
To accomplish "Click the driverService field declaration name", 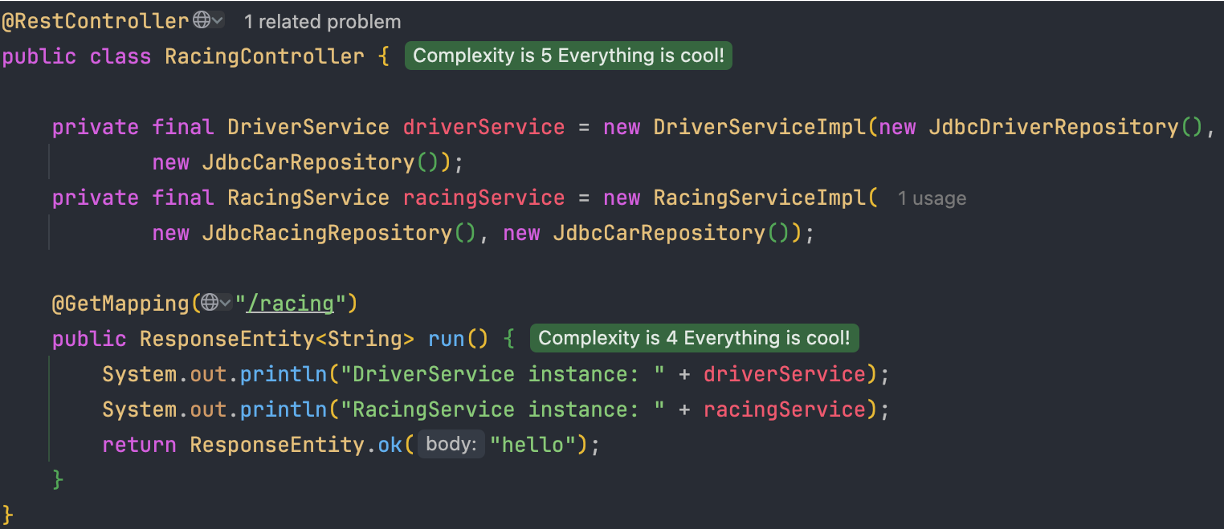I will click(x=484, y=127).
